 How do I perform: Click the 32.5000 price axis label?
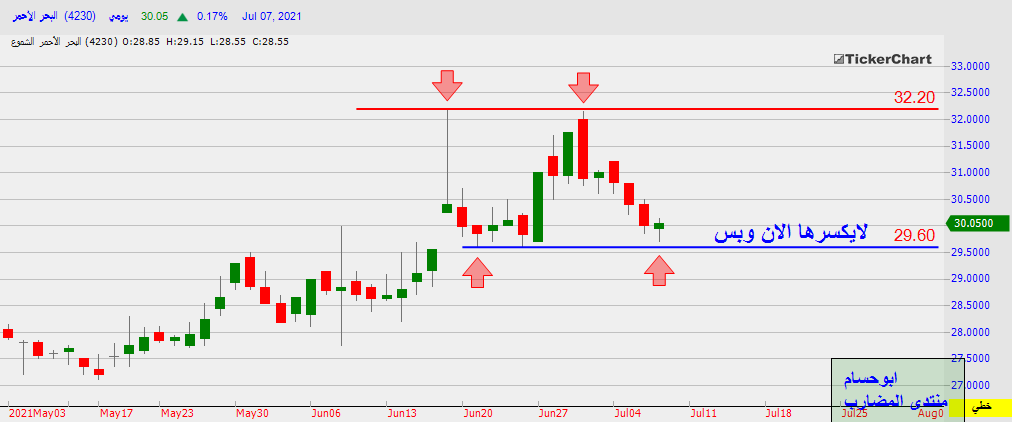click(x=971, y=93)
